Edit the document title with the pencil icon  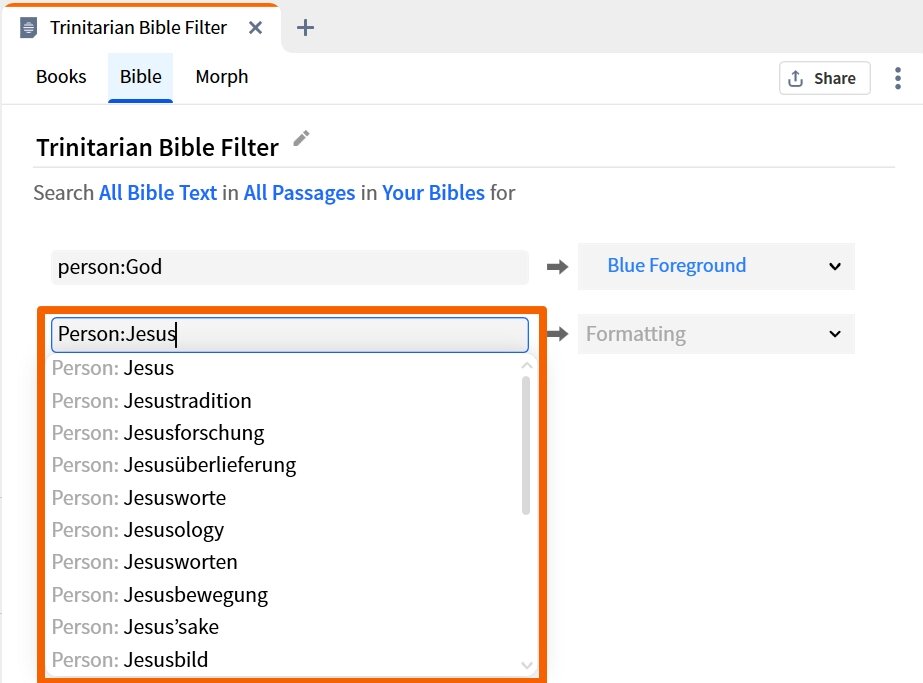pyautogui.click(x=299, y=139)
